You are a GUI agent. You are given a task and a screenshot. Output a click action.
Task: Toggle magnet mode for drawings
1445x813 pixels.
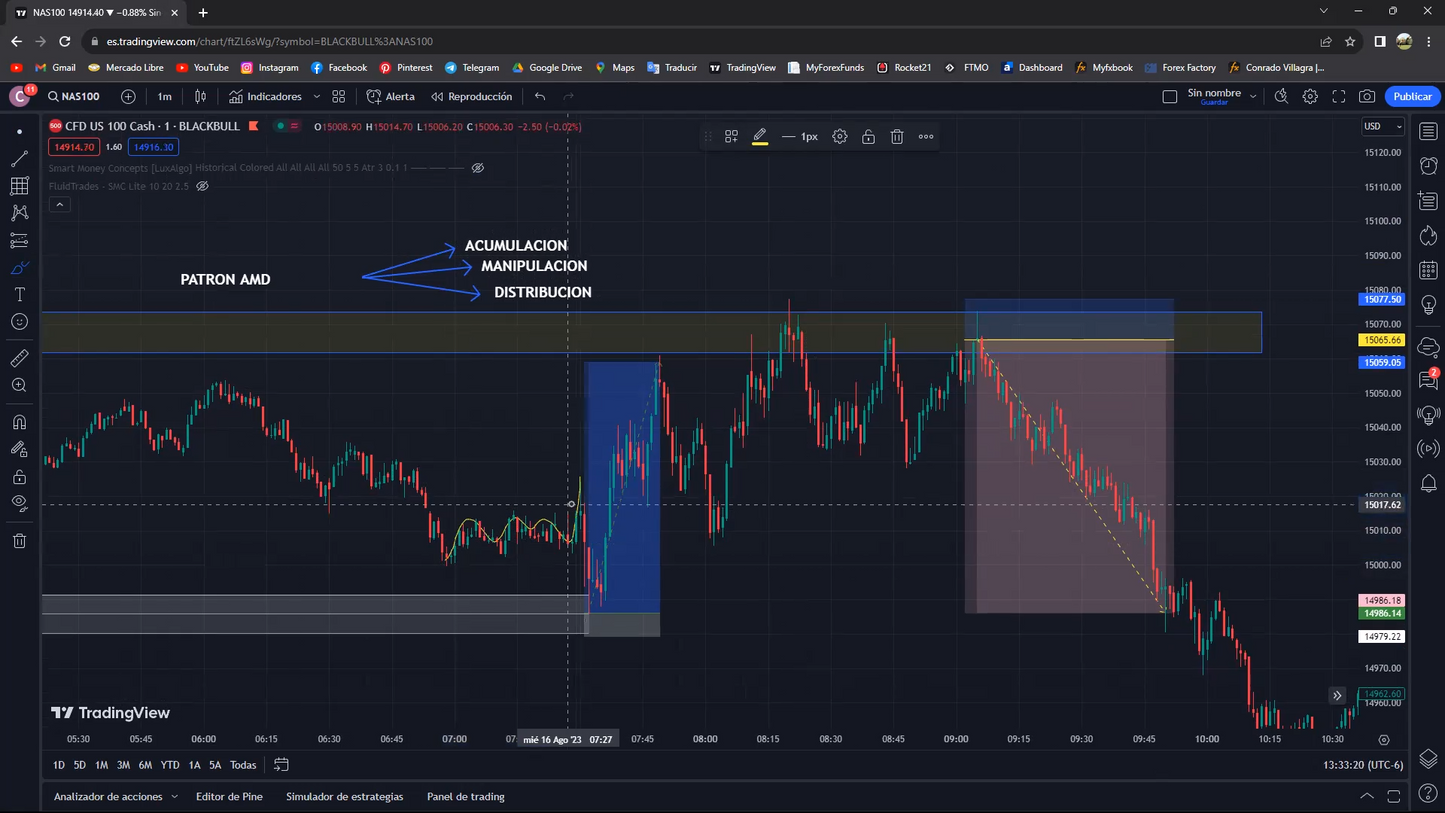coord(19,421)
